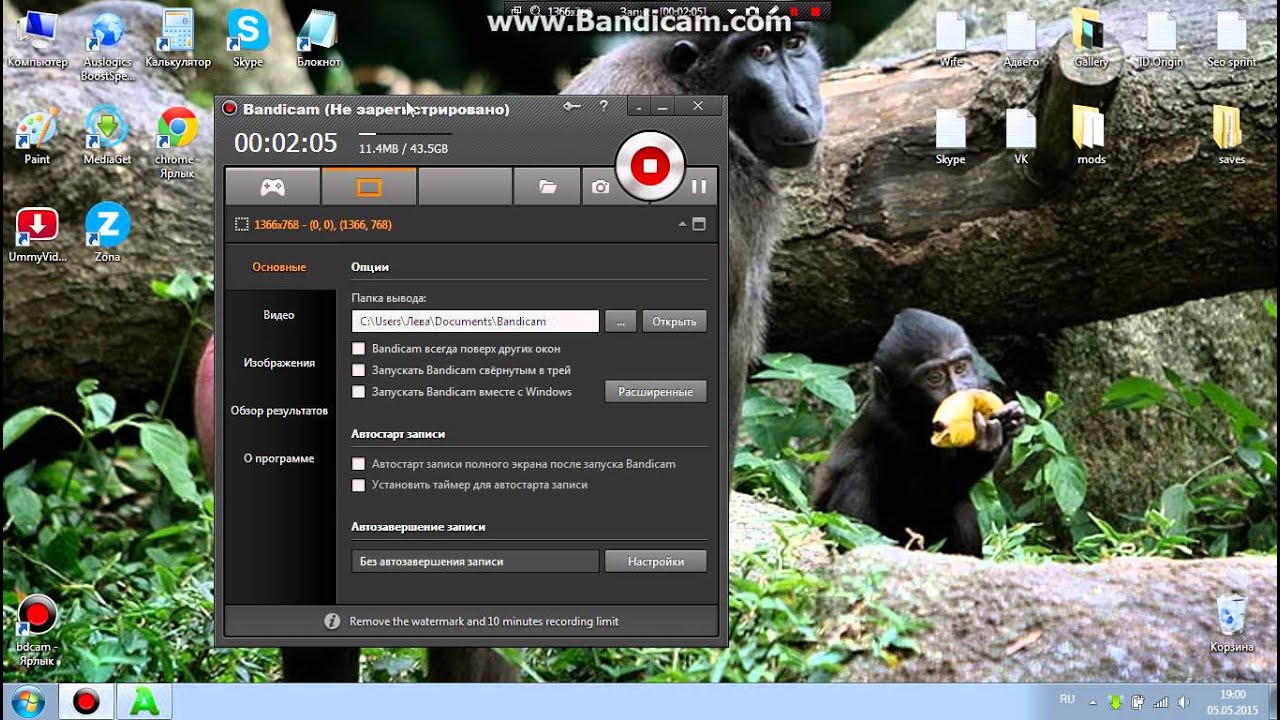Open the Bandicam output folder icon
Image resolution: width=1280 pixels, height=720 pixels.
[547, 187]
